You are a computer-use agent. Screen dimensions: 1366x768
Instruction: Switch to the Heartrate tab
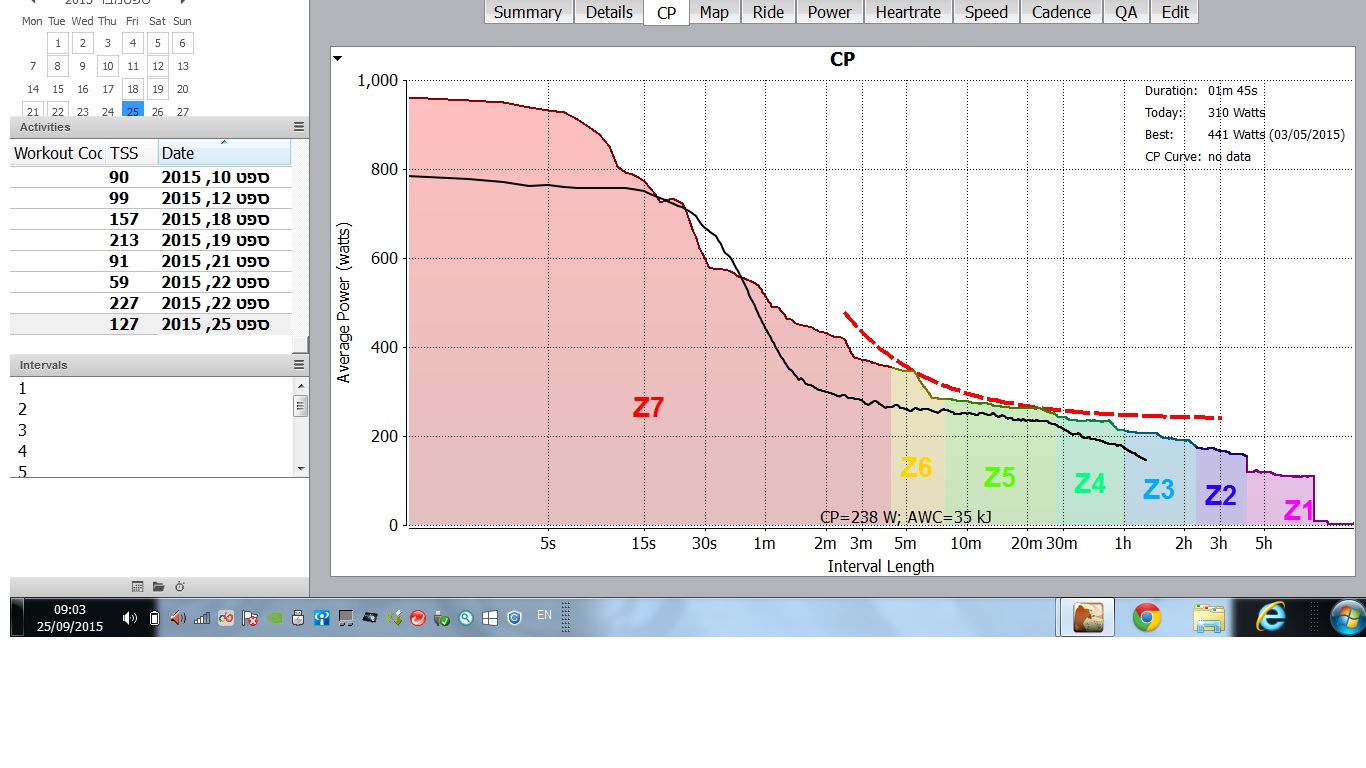click(908, 12)
